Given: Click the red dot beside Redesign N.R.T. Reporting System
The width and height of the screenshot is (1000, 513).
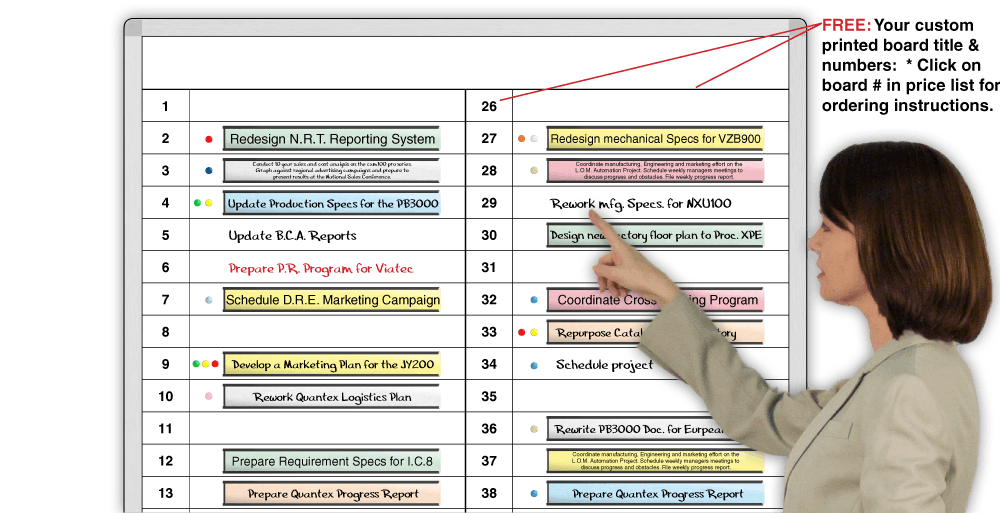Looking at the screenshot, I should point(208,140).
